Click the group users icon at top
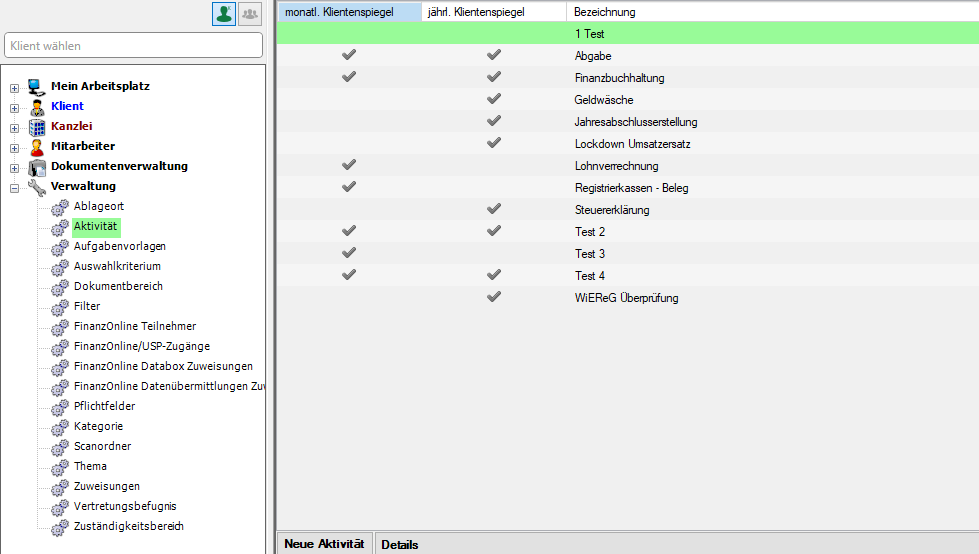The height and width of the screenshot is (554, 979). [250, 14]
